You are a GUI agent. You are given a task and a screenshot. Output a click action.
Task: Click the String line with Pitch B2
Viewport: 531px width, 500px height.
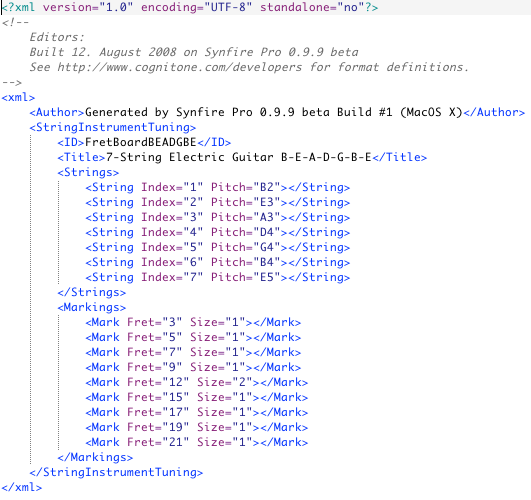coord(218,187)
